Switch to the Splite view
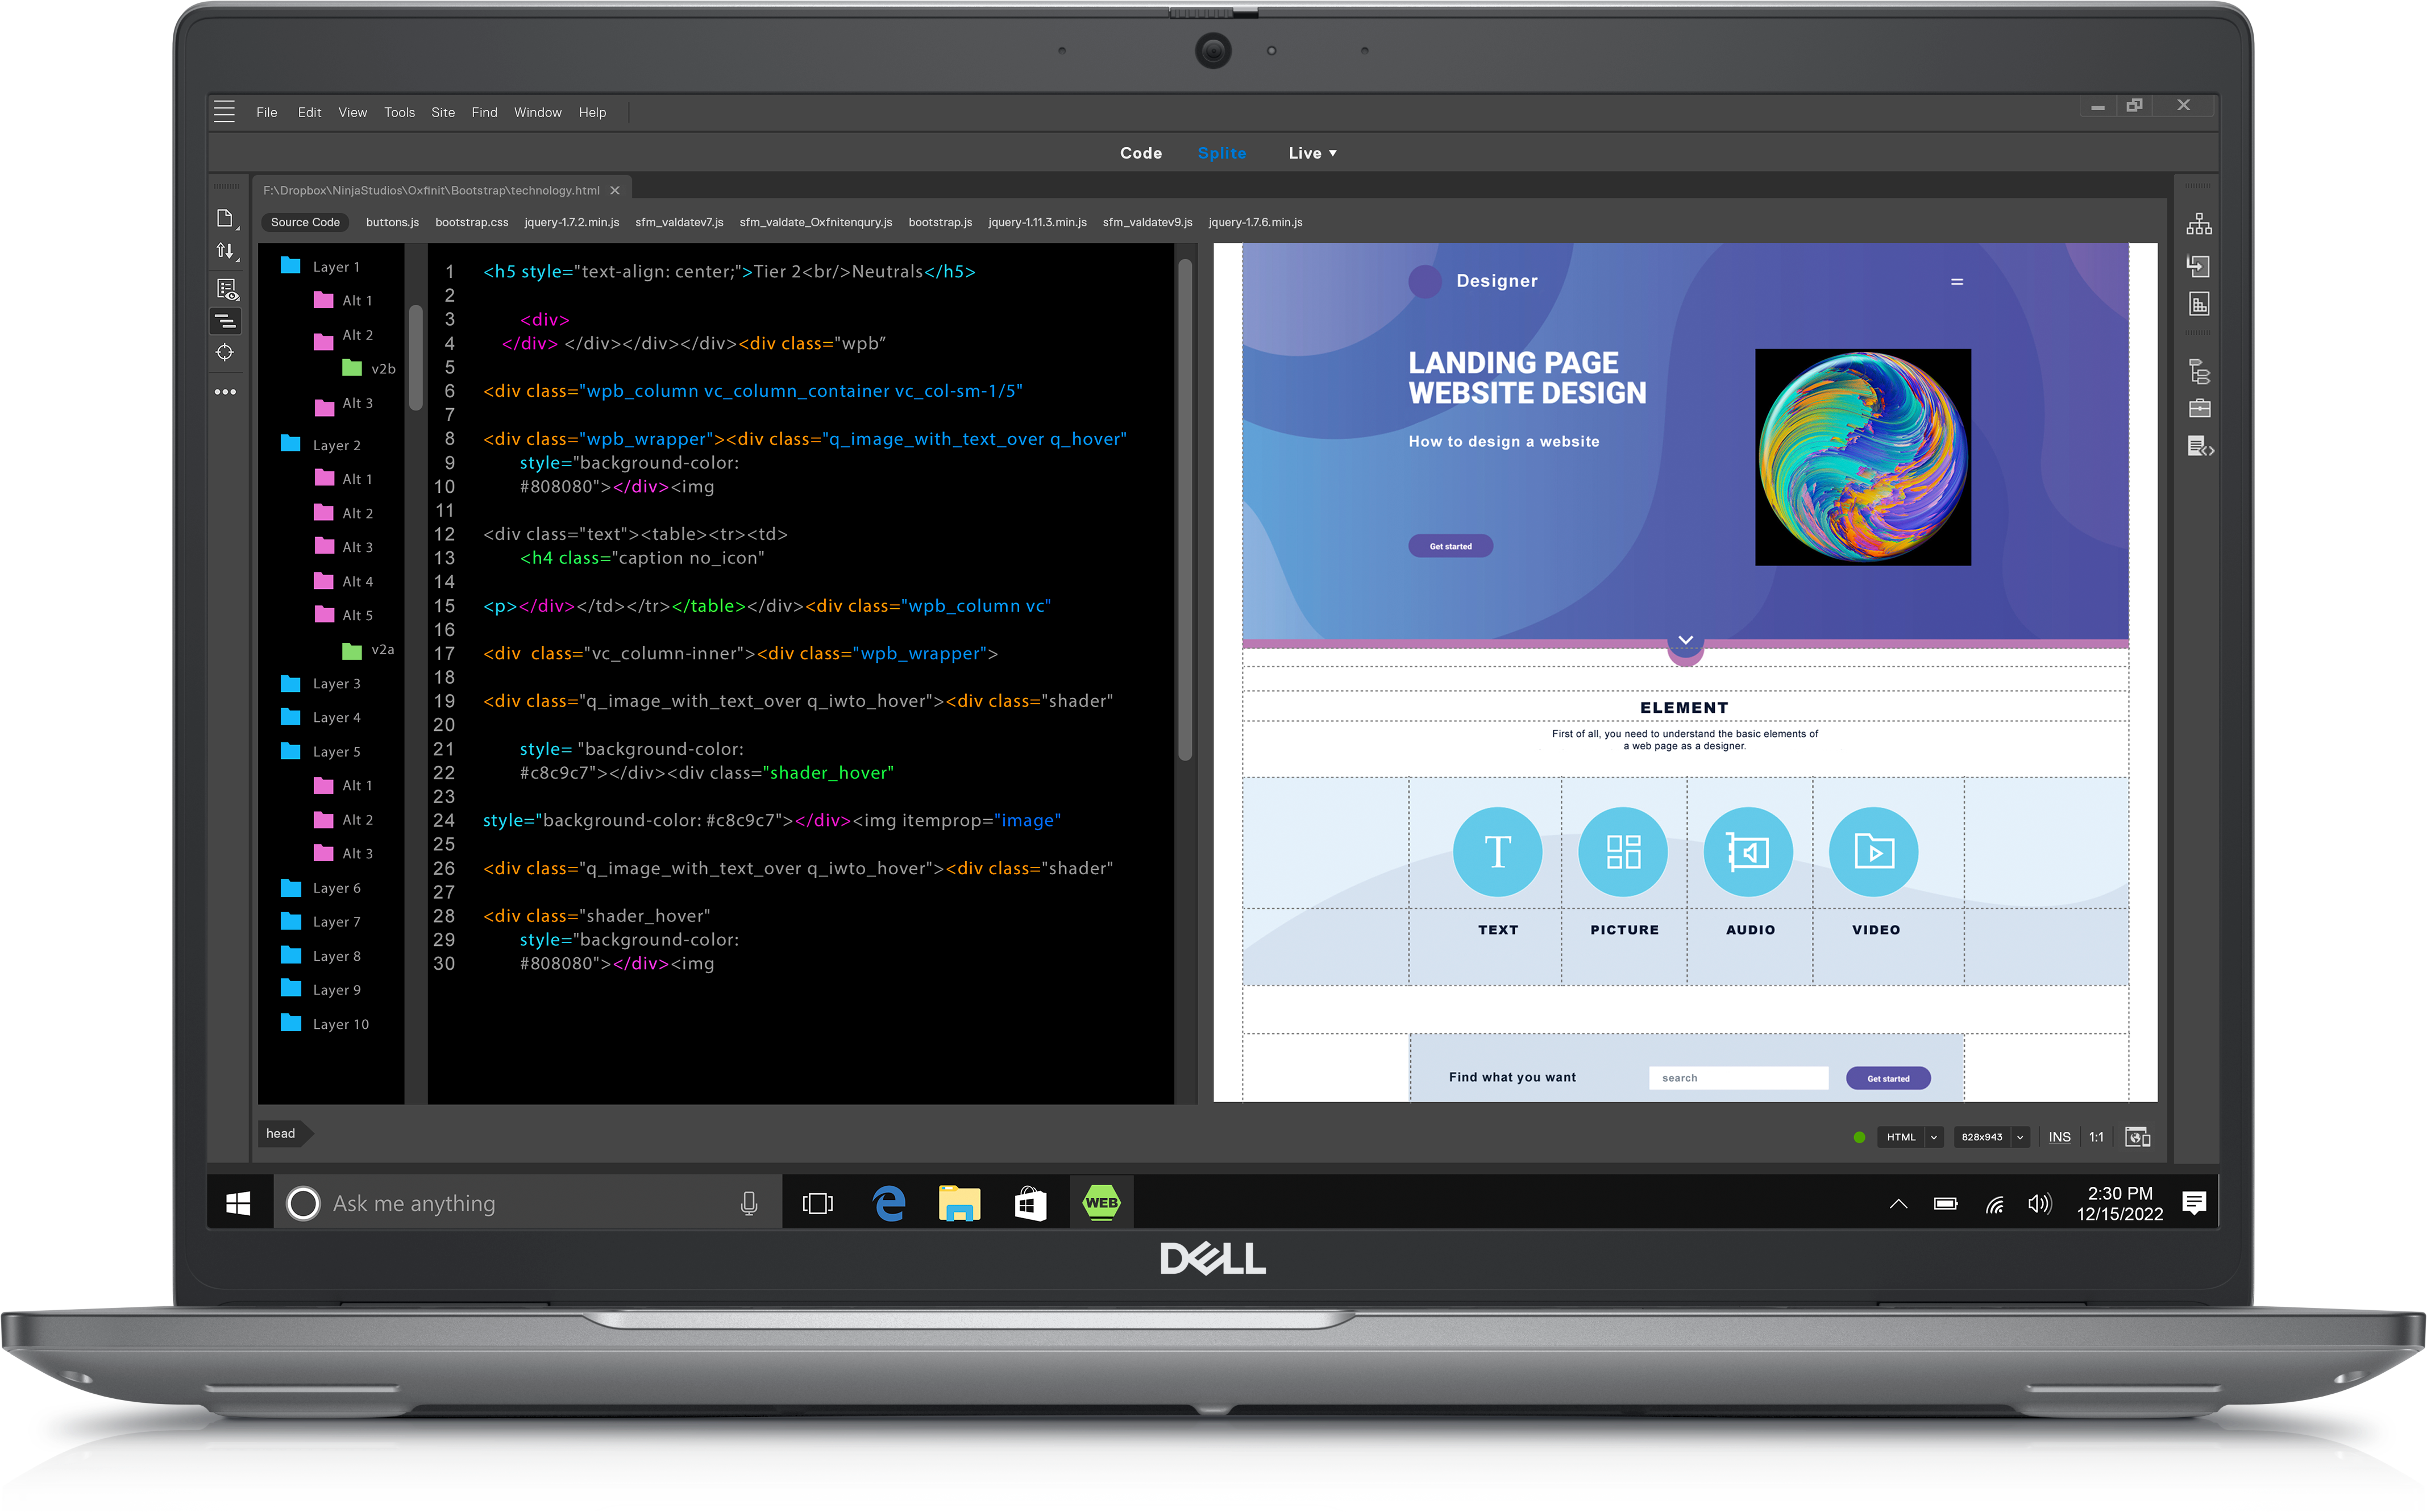2427x1512 pixels. click(x=1221, y=153)
